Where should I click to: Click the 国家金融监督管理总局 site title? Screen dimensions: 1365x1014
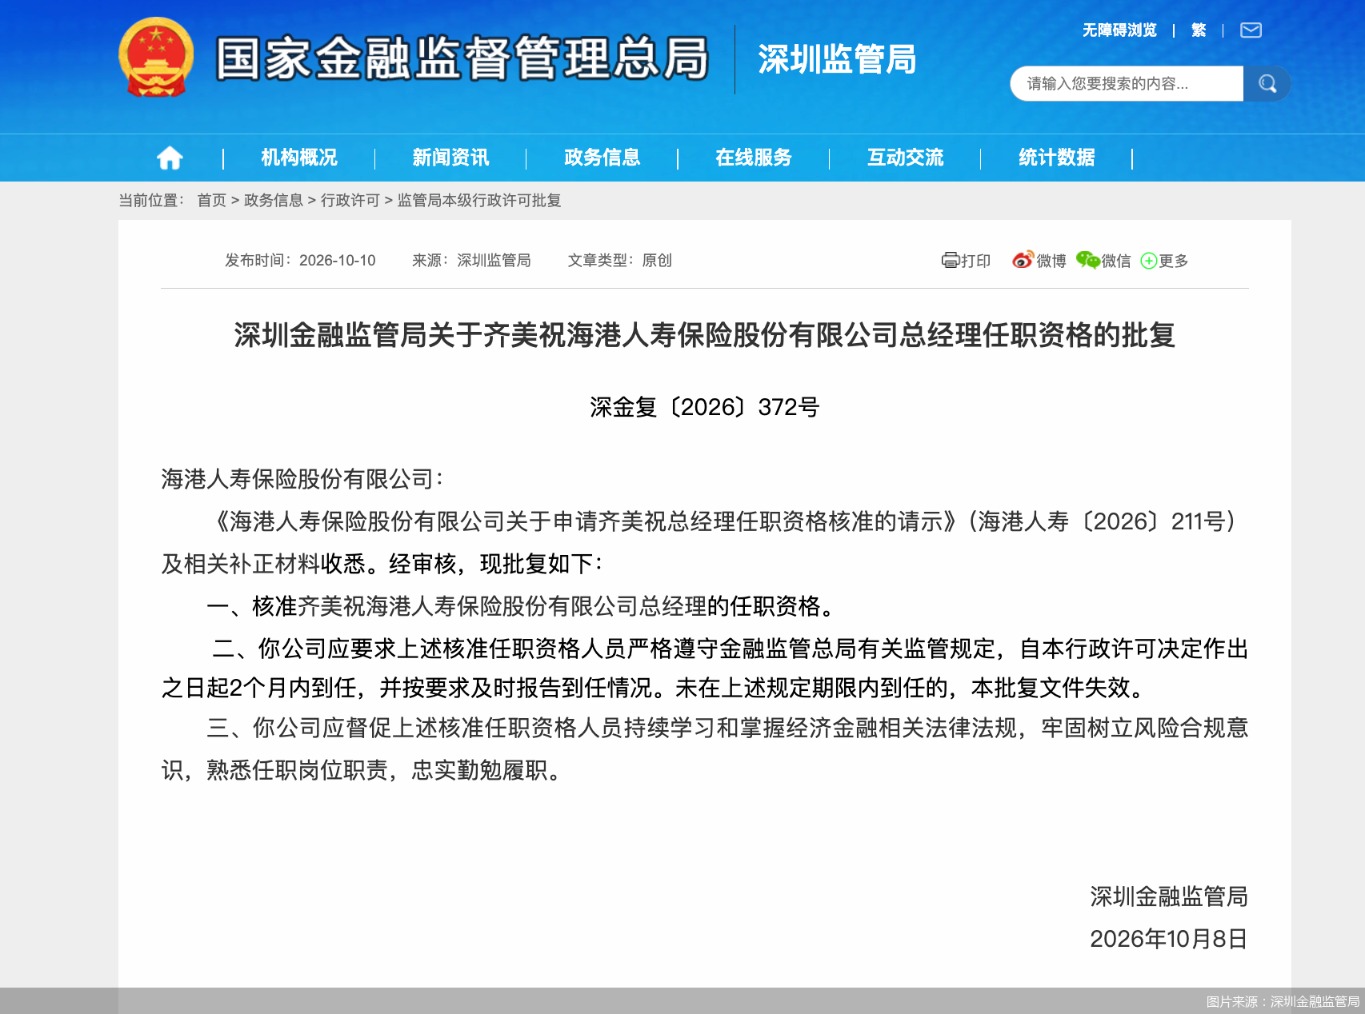(462, 58)
